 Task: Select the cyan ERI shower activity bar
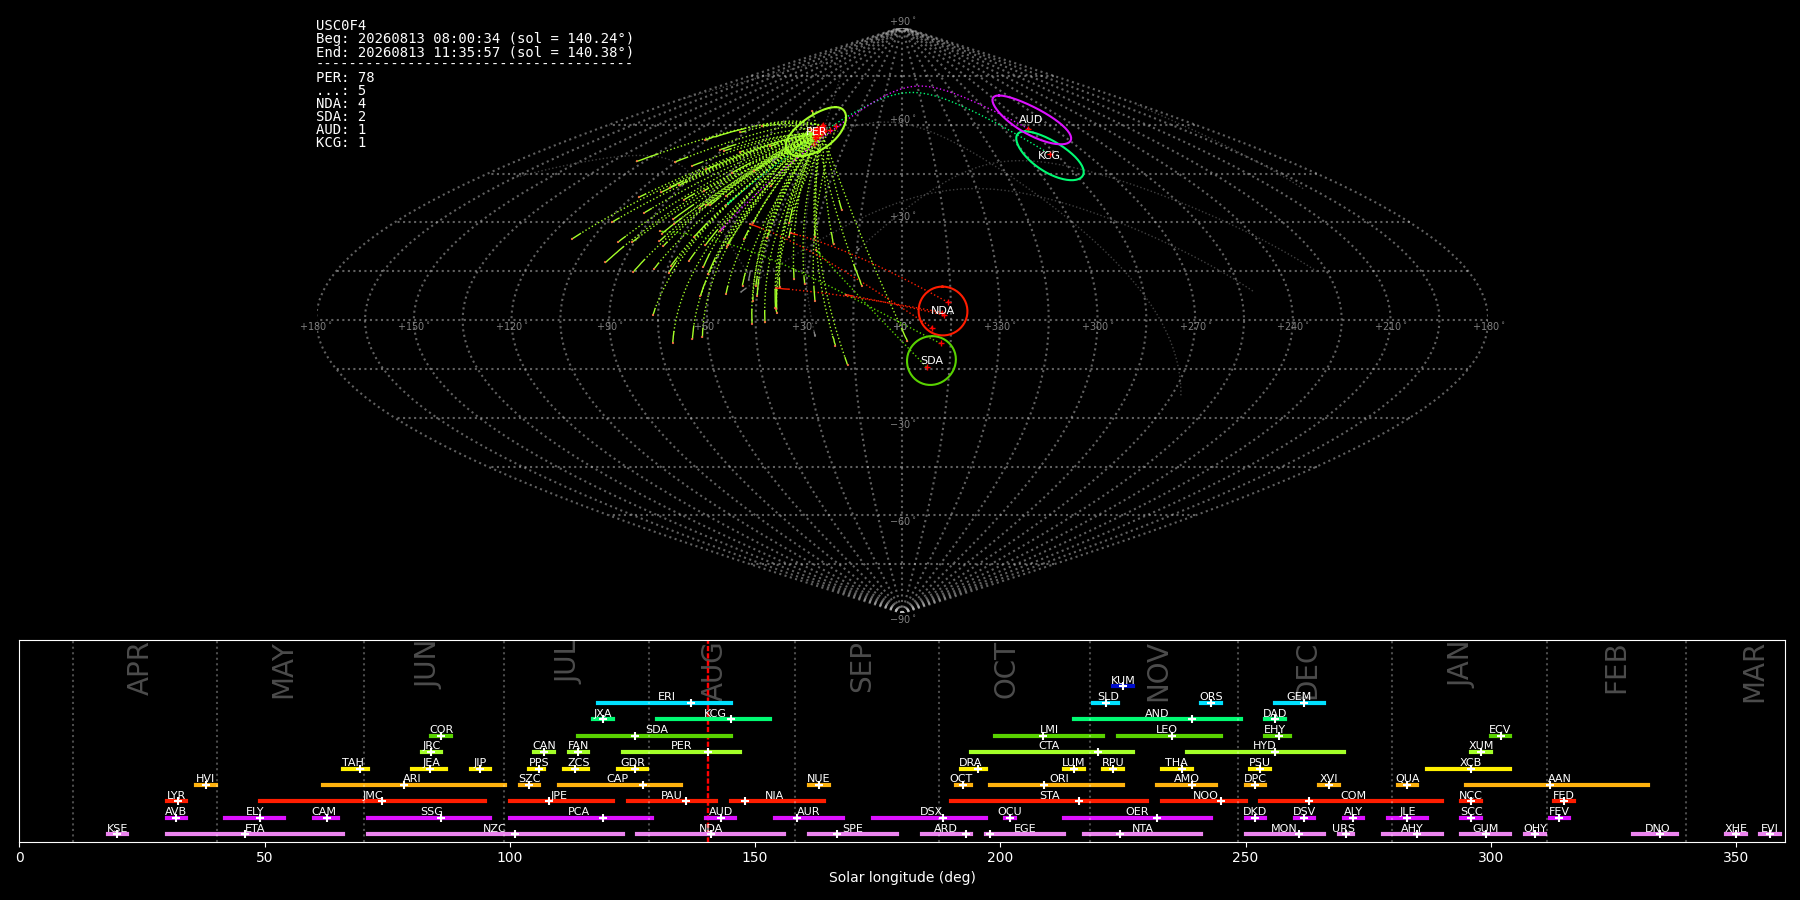point(664,703)
